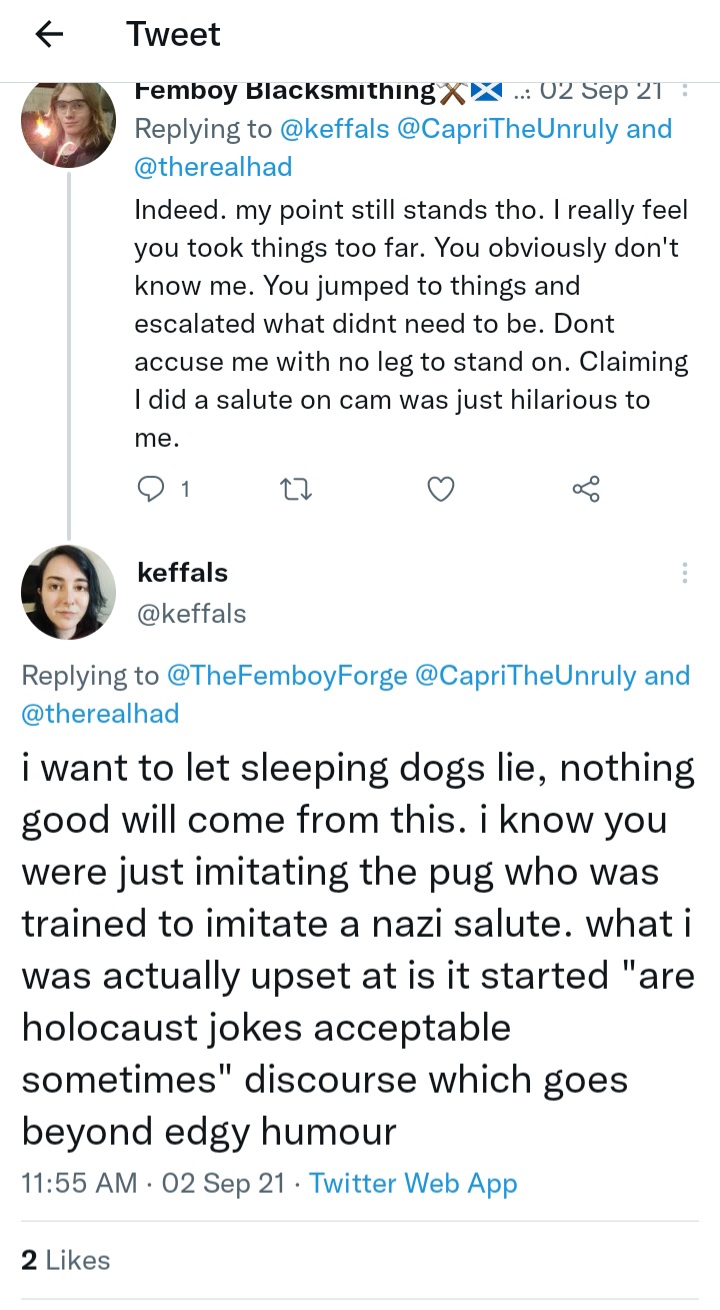Viewport: 720px width, 1310px height.
Task: Open the Twitter Web App source link
Action: (x=413, y=1184)
